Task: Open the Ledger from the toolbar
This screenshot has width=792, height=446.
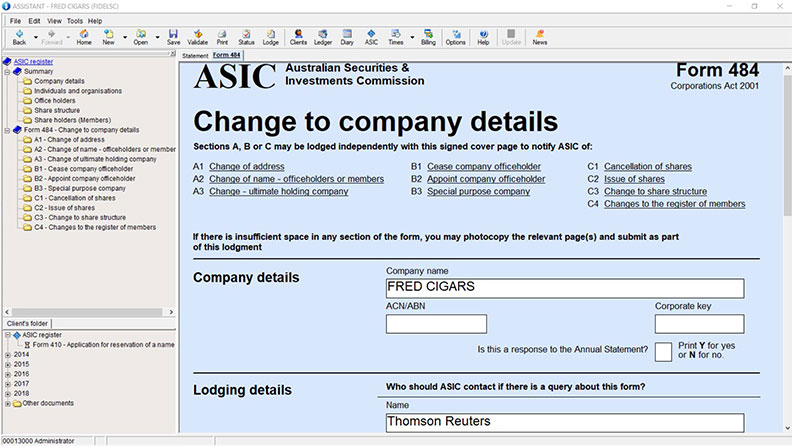Action: (x=324, y=37)
